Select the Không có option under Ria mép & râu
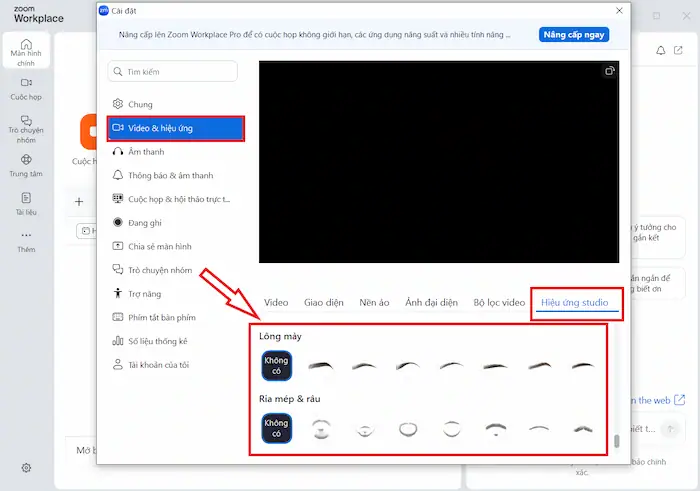The image size is (700, 491). (x=276, y=428)
